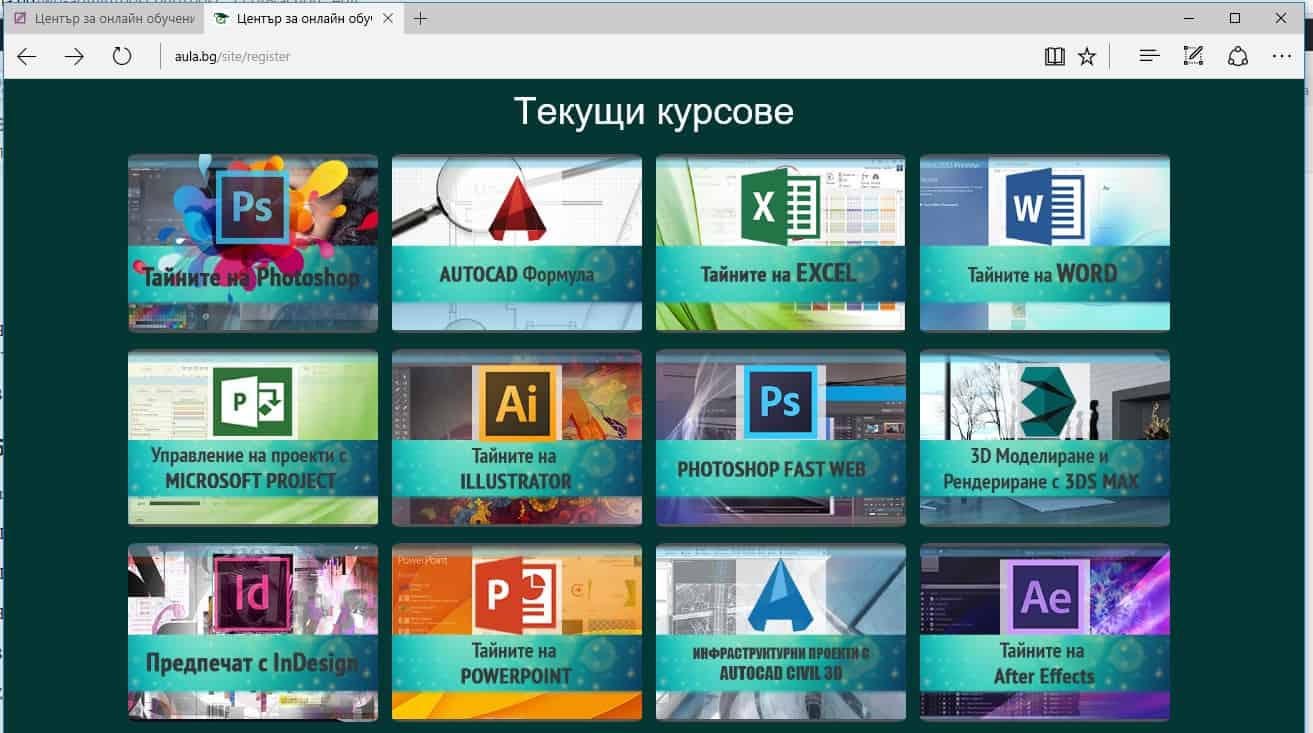Image resolution: width=1313 pixels, height=733 pixels.
Task: Click the Illustrator Ai logo icon
Action: (516, 402)
